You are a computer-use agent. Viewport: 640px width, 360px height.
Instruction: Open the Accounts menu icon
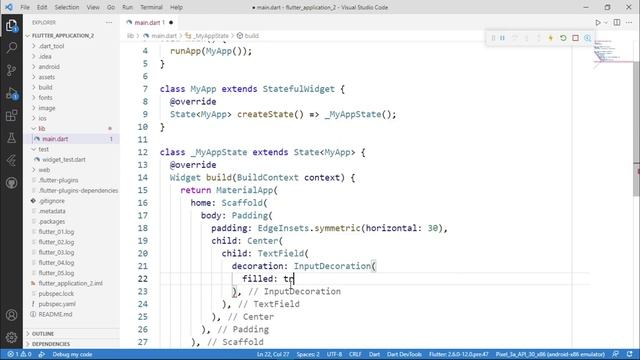11,315
